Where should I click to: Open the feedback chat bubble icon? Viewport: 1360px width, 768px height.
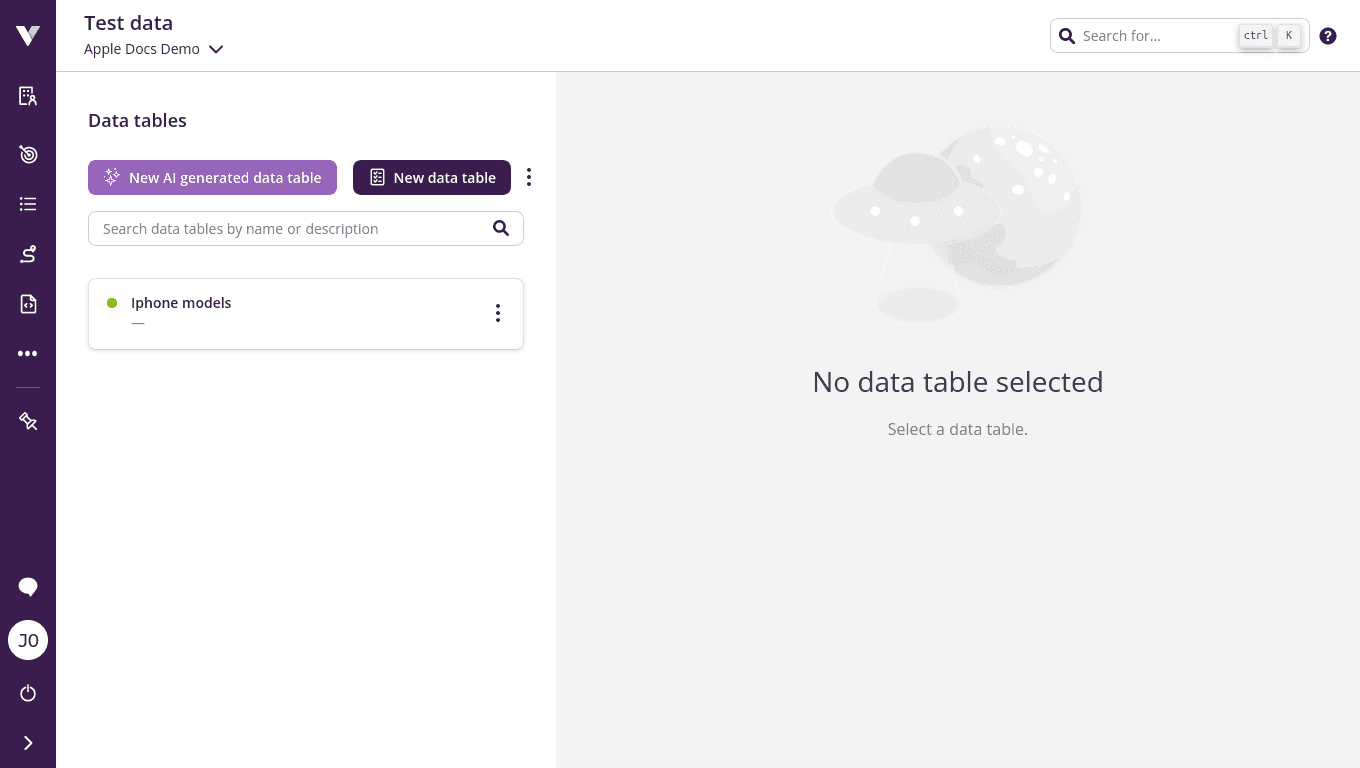pos(27,587)
